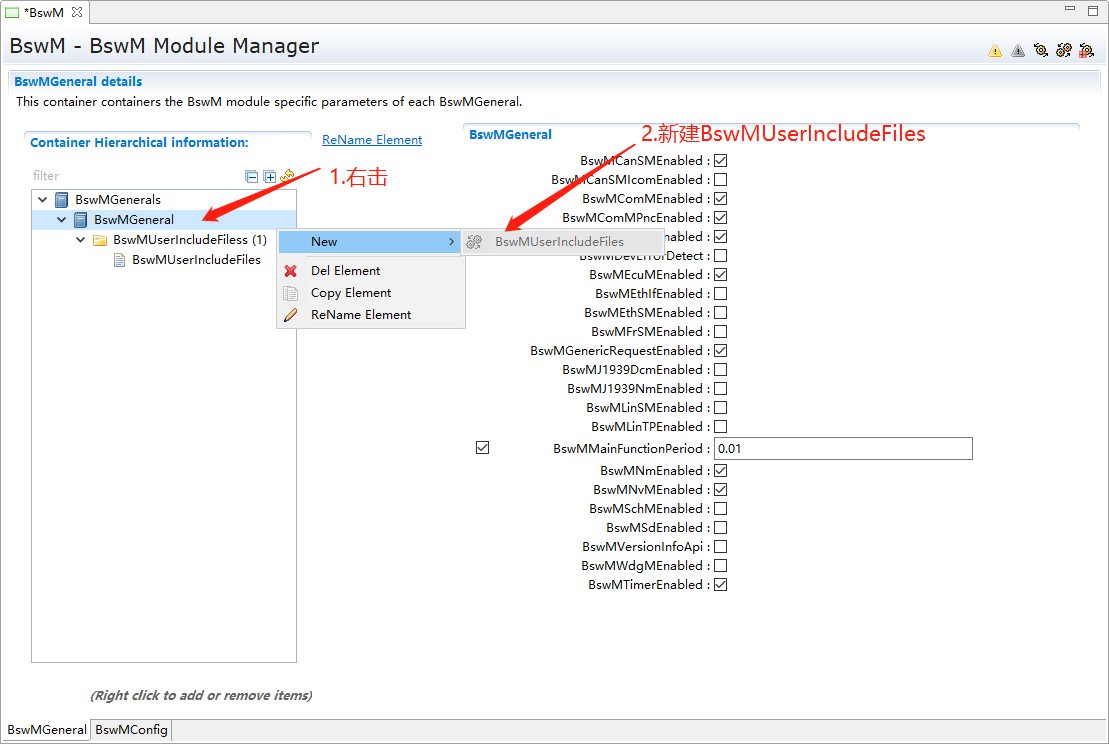
Task: Expand all tree nodes using plus icon
Action: (269, 176)
